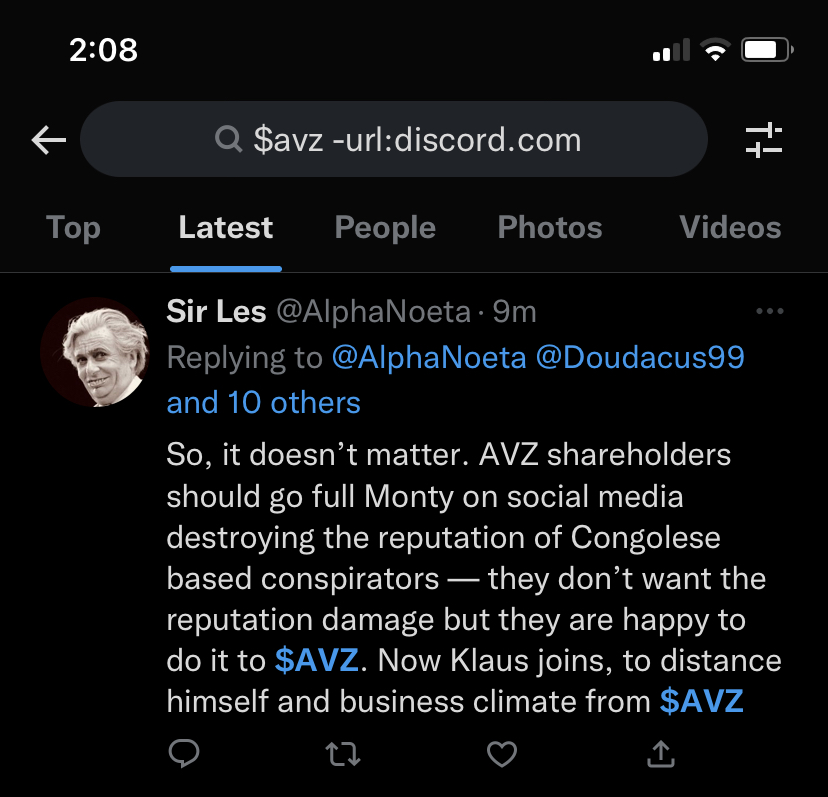The height and width of the screenshot is (797, 828).
Task: Like the Sir Les tweet
Action: 501,752
